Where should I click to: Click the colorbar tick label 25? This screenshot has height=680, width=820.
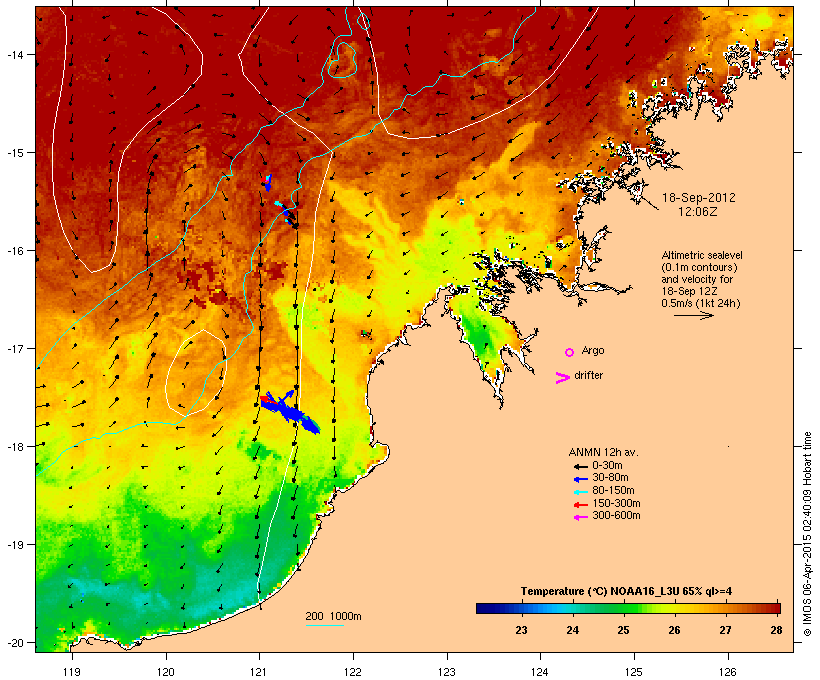(623, 630)
